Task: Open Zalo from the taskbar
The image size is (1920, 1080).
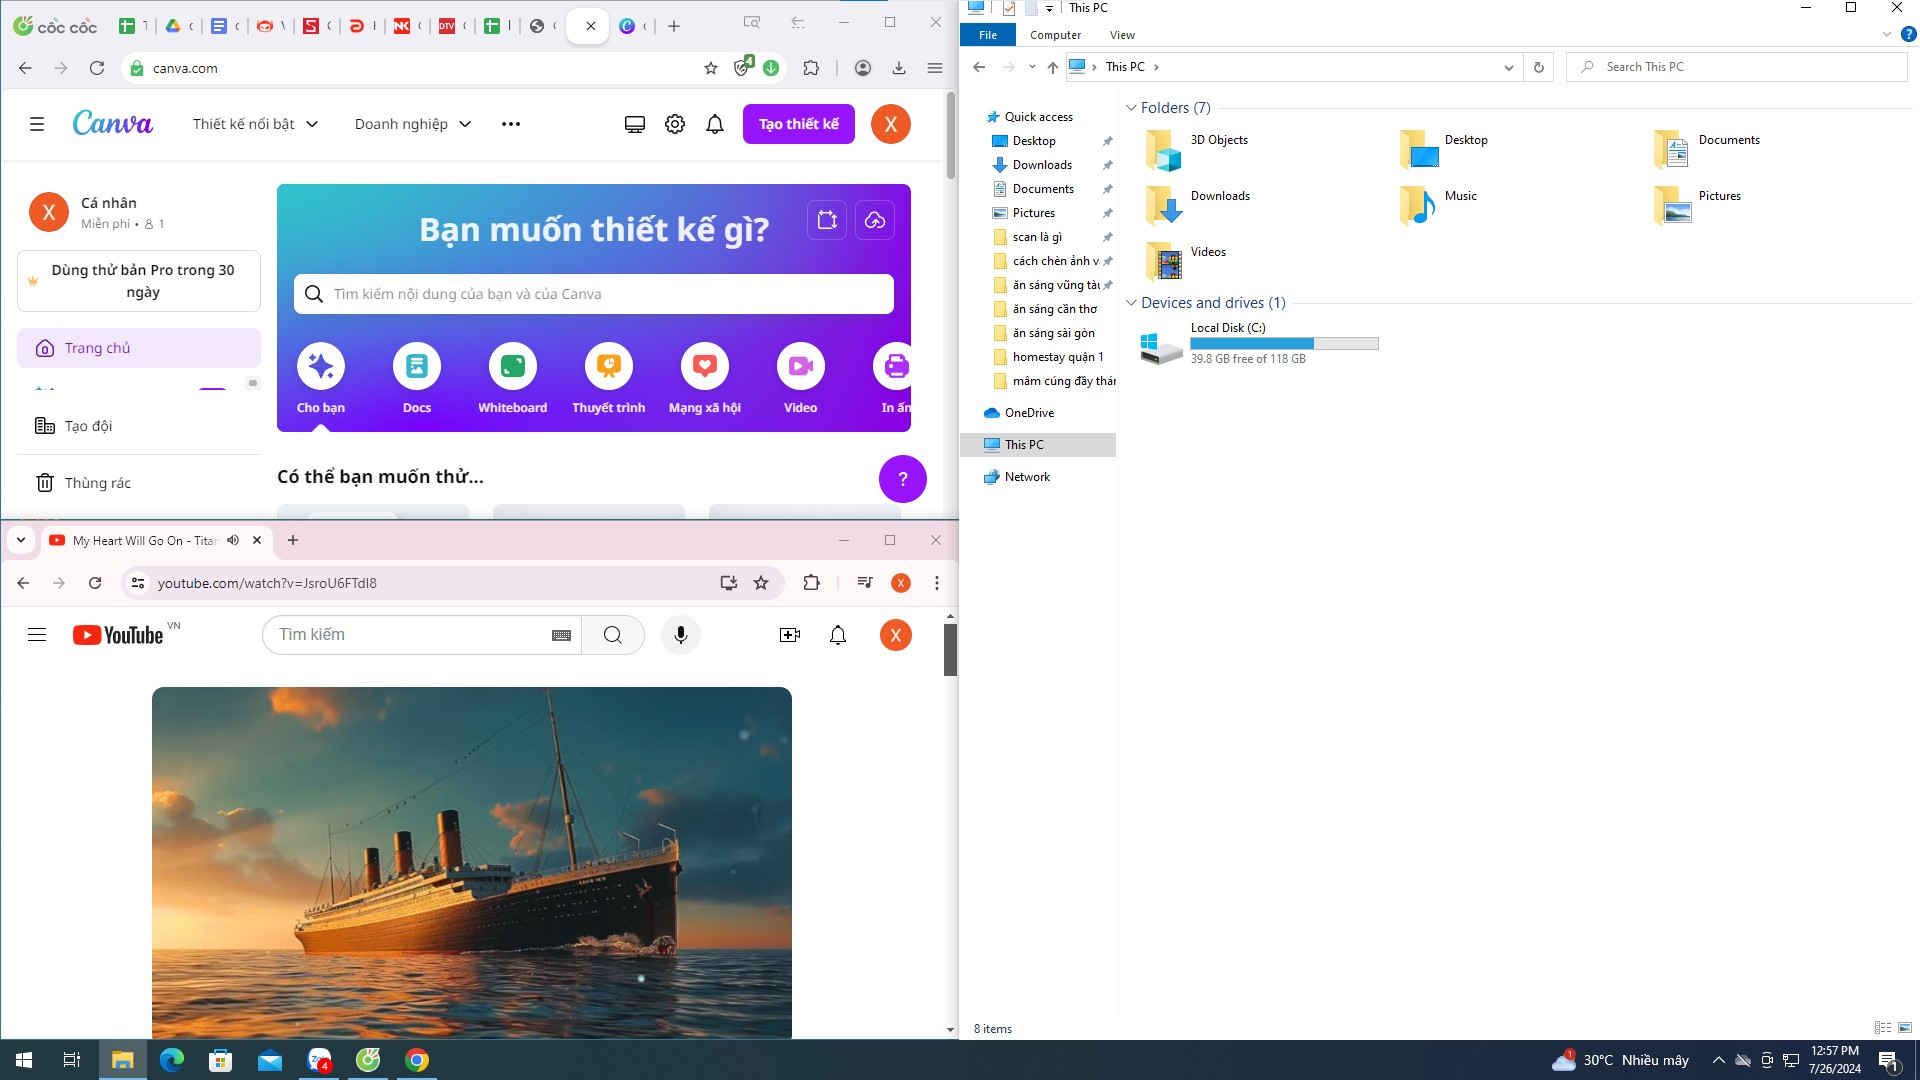Action: point(319,1060)
